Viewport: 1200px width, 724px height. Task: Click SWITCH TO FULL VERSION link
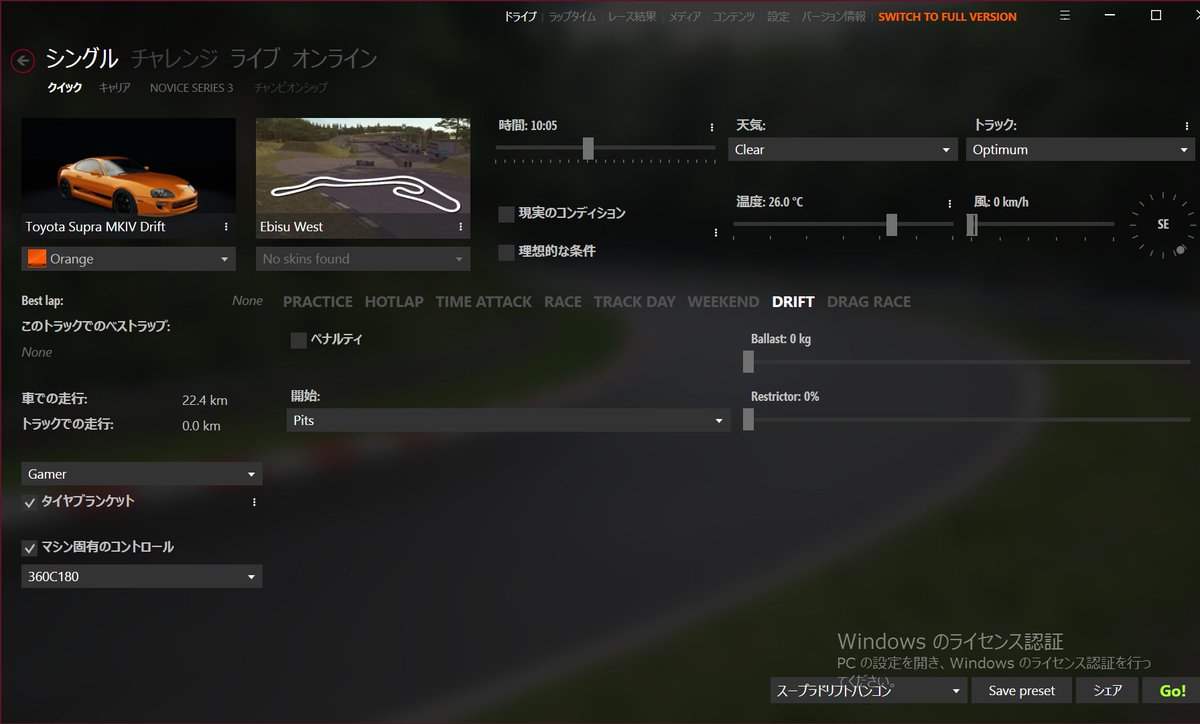[x=947, y=17]
